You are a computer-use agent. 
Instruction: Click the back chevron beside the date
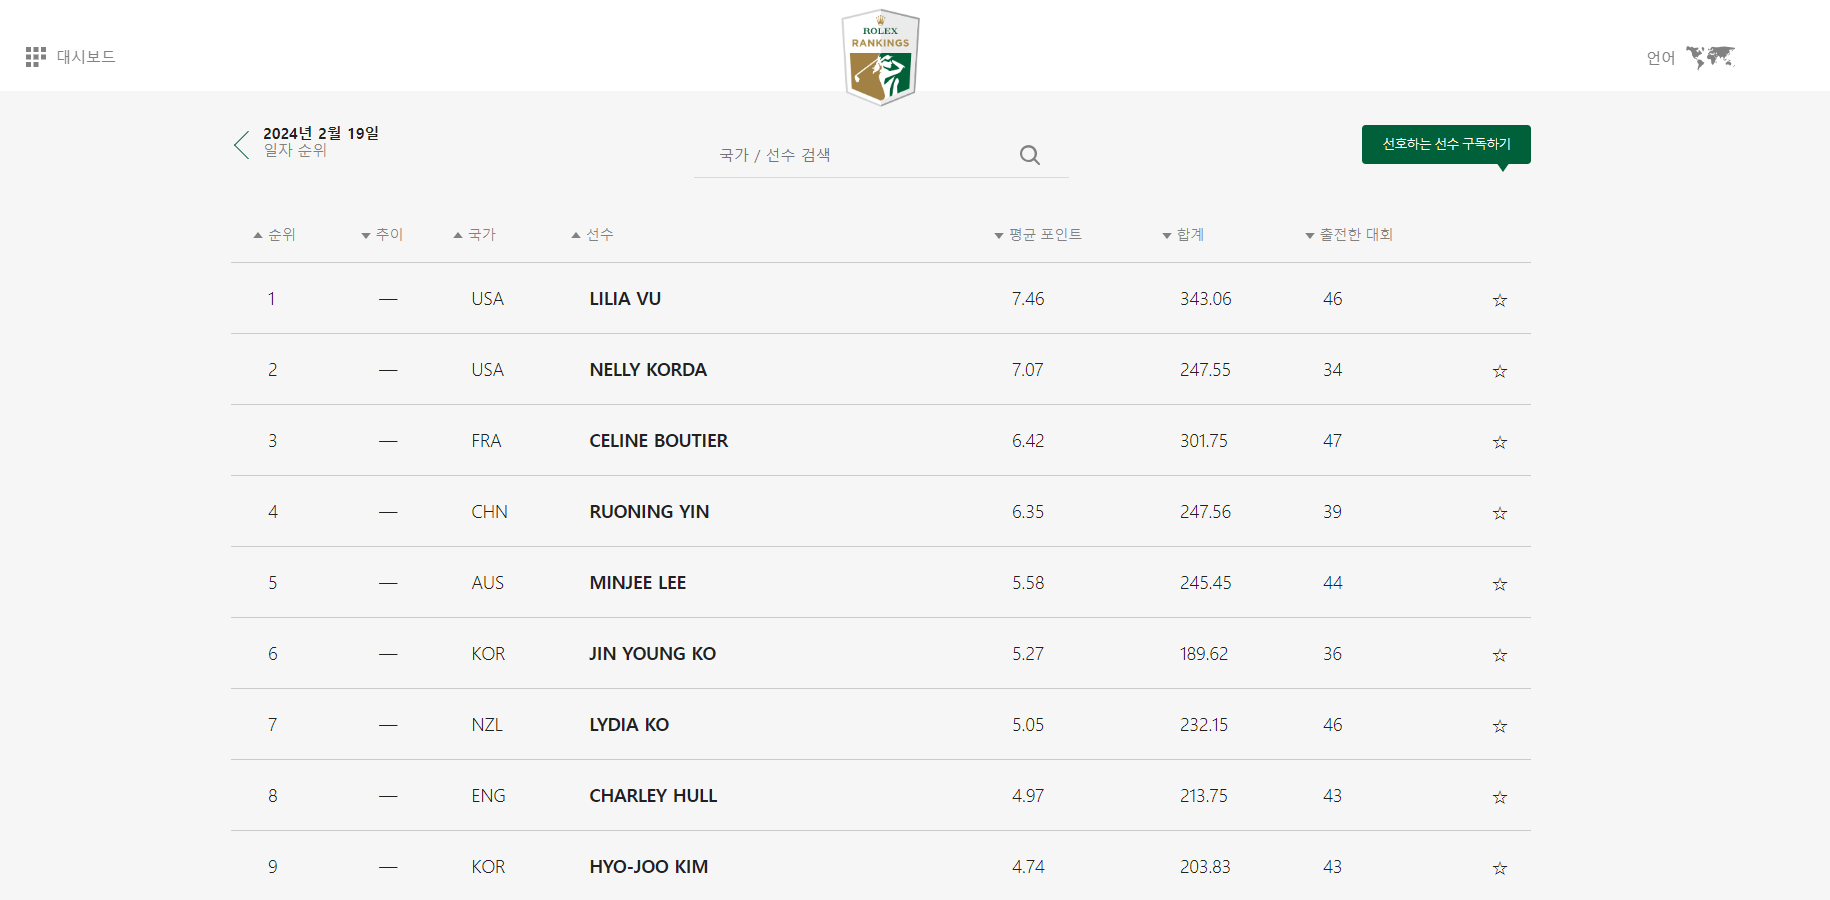click(x=241, y=145)
